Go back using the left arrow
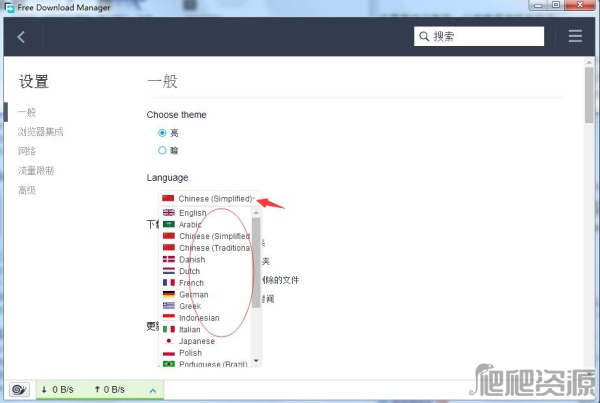 (x=21, y=37)
